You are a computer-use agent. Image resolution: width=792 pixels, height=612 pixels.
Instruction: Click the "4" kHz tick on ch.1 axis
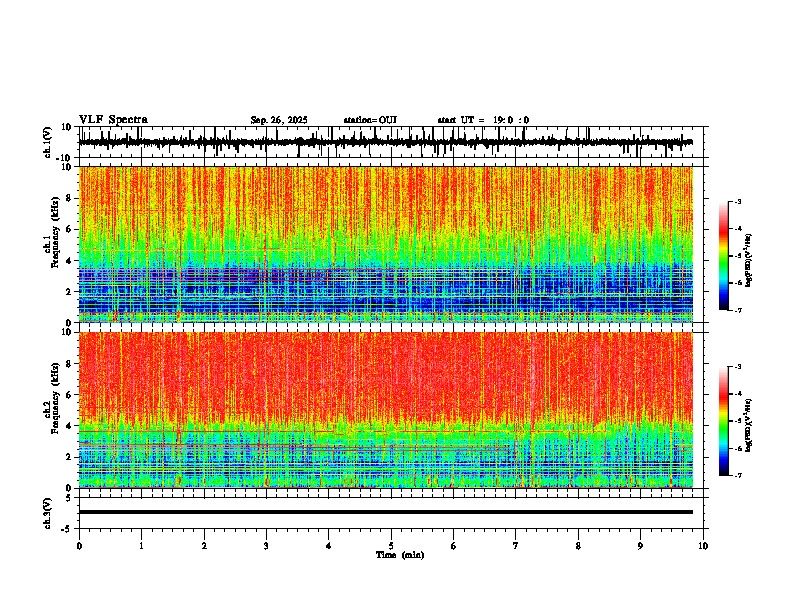pos(69,261)
